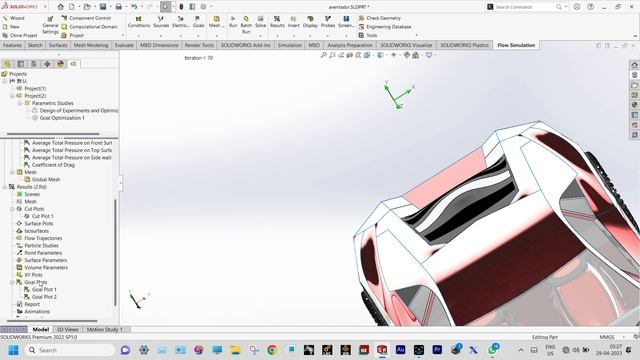This screenshot has height=360, width=640.
Task: Click the Save icon in the title bar
Action: pos(103,7)
